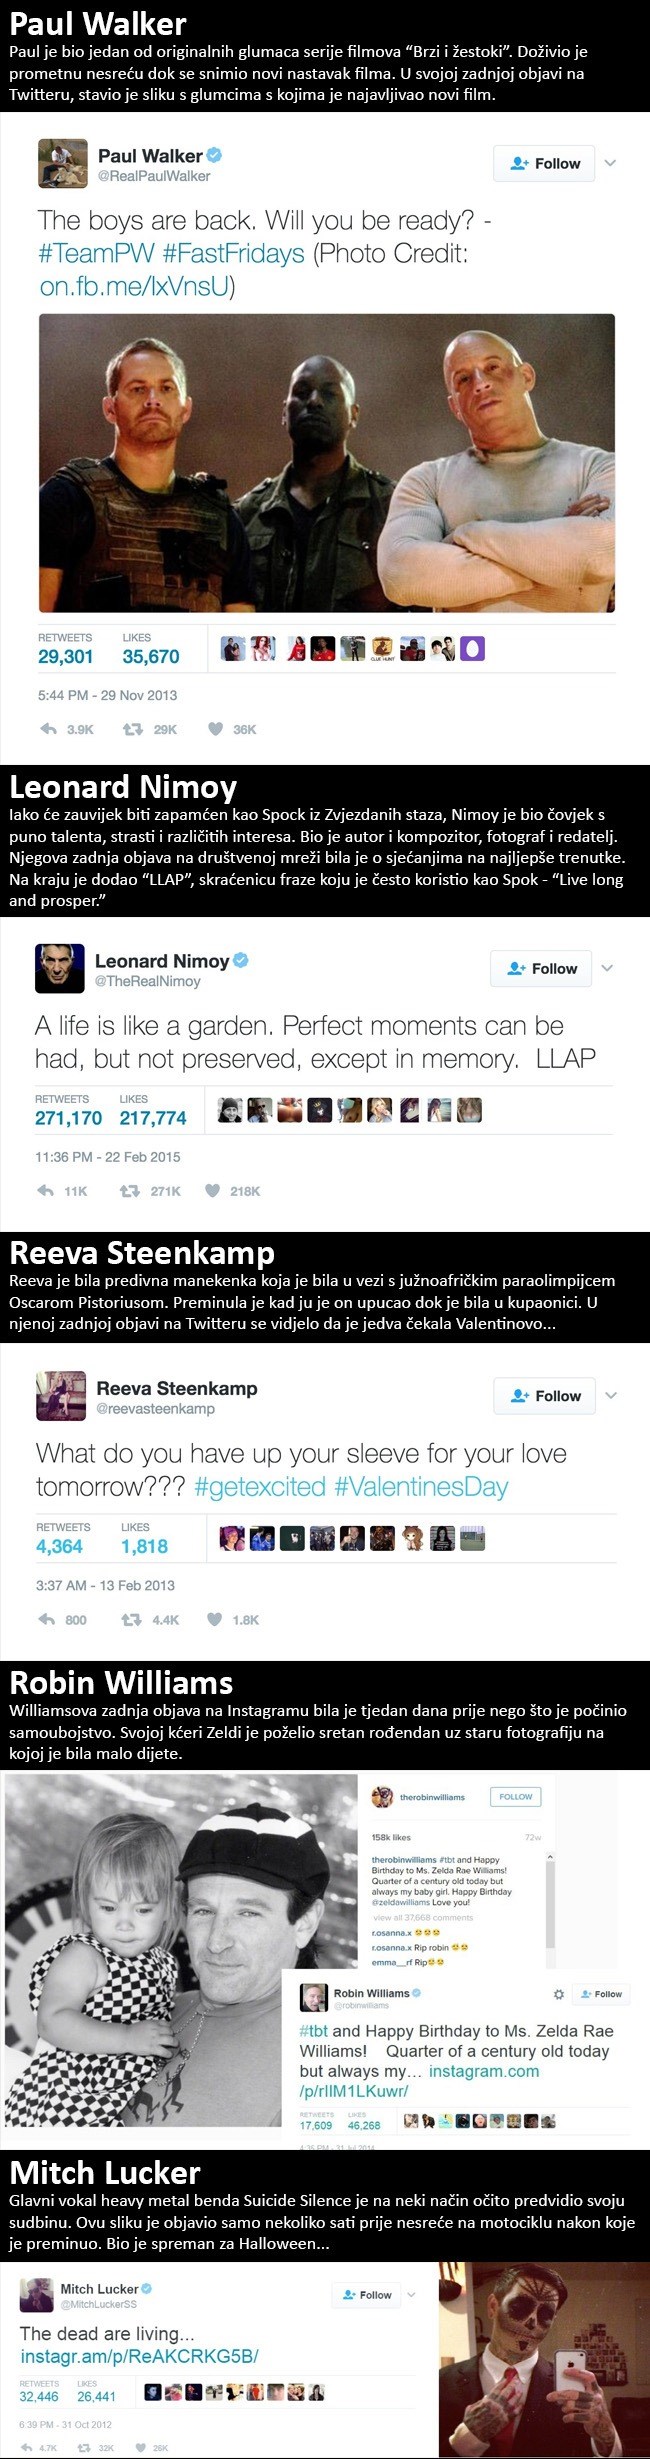This screenshot has height=2459, width=650.
Task: Expand options chevron beside Paul Walker's Follow
Action: [x=610, y=163]
